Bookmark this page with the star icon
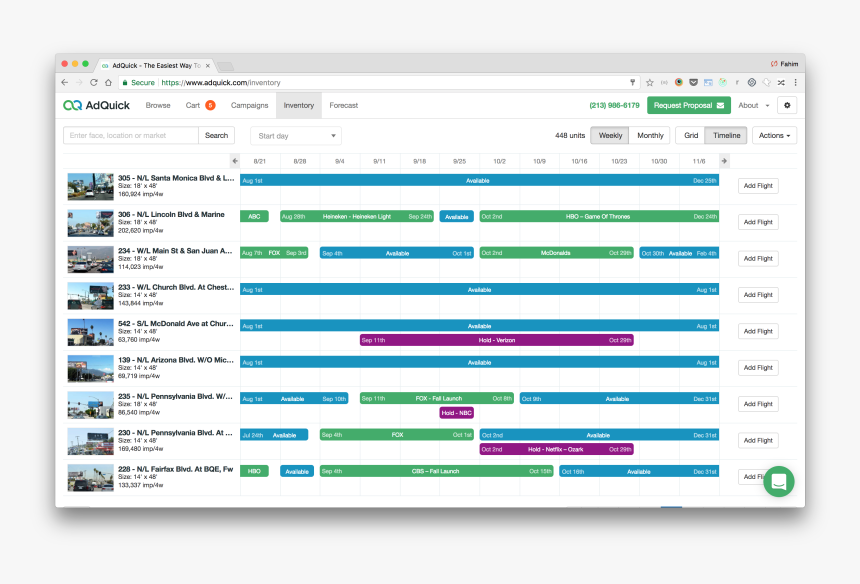Image resolution: width=860 pixels, height=584 pixels. [x=649, y=82]
